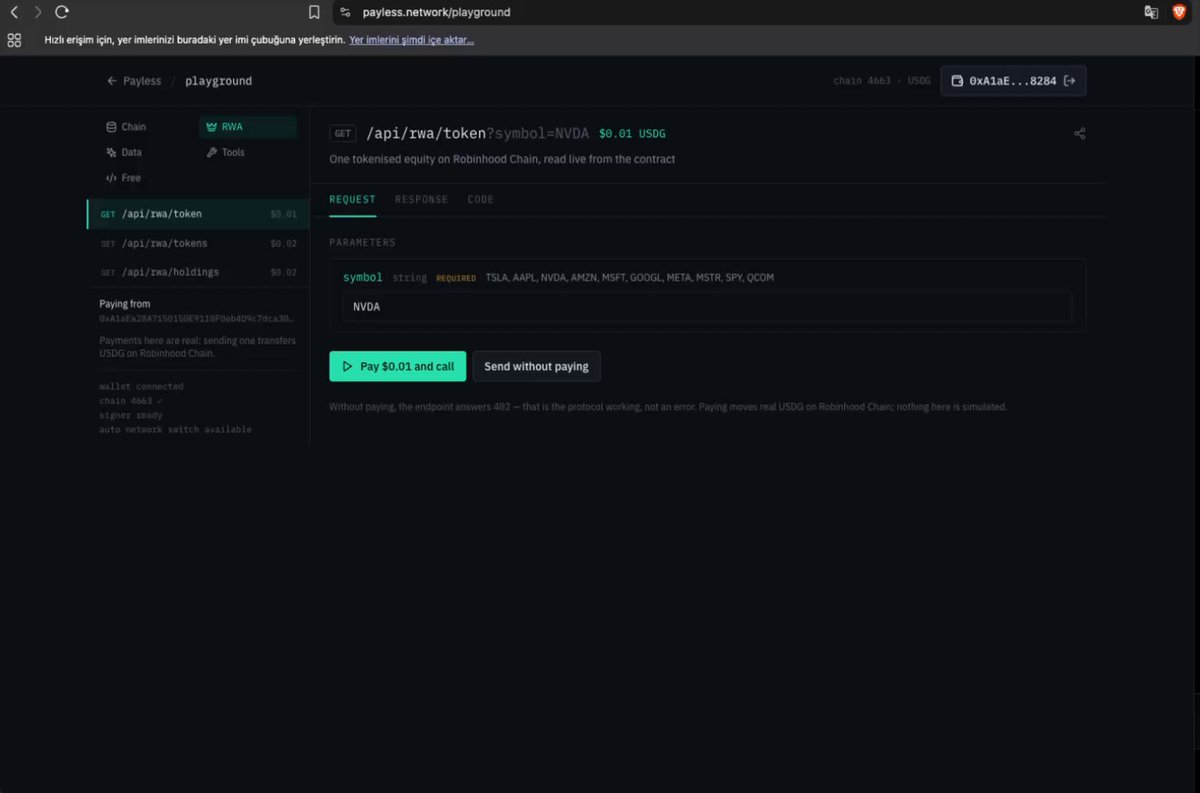Viewport: 1200px width, 793px height.
Task: Open the apps grid icon in bookmarks bar
Action: [x=14, y=40]
